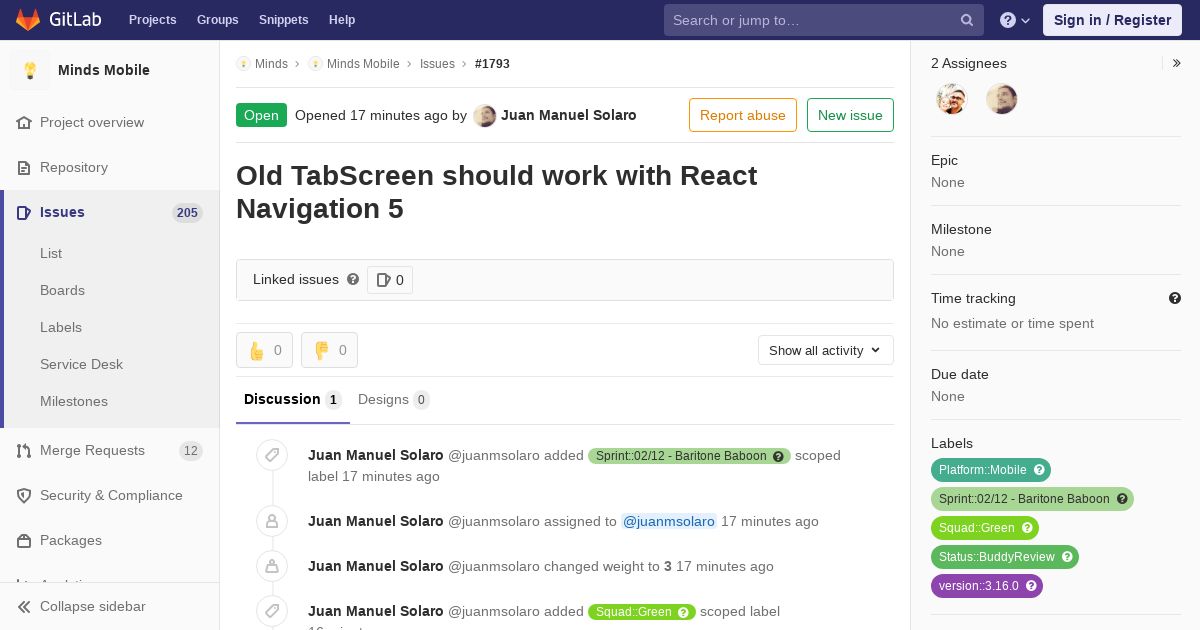Click the Minds Mobile project avatar icon
The width and height of the screenshot is (1200, 630).
(30, 70)
